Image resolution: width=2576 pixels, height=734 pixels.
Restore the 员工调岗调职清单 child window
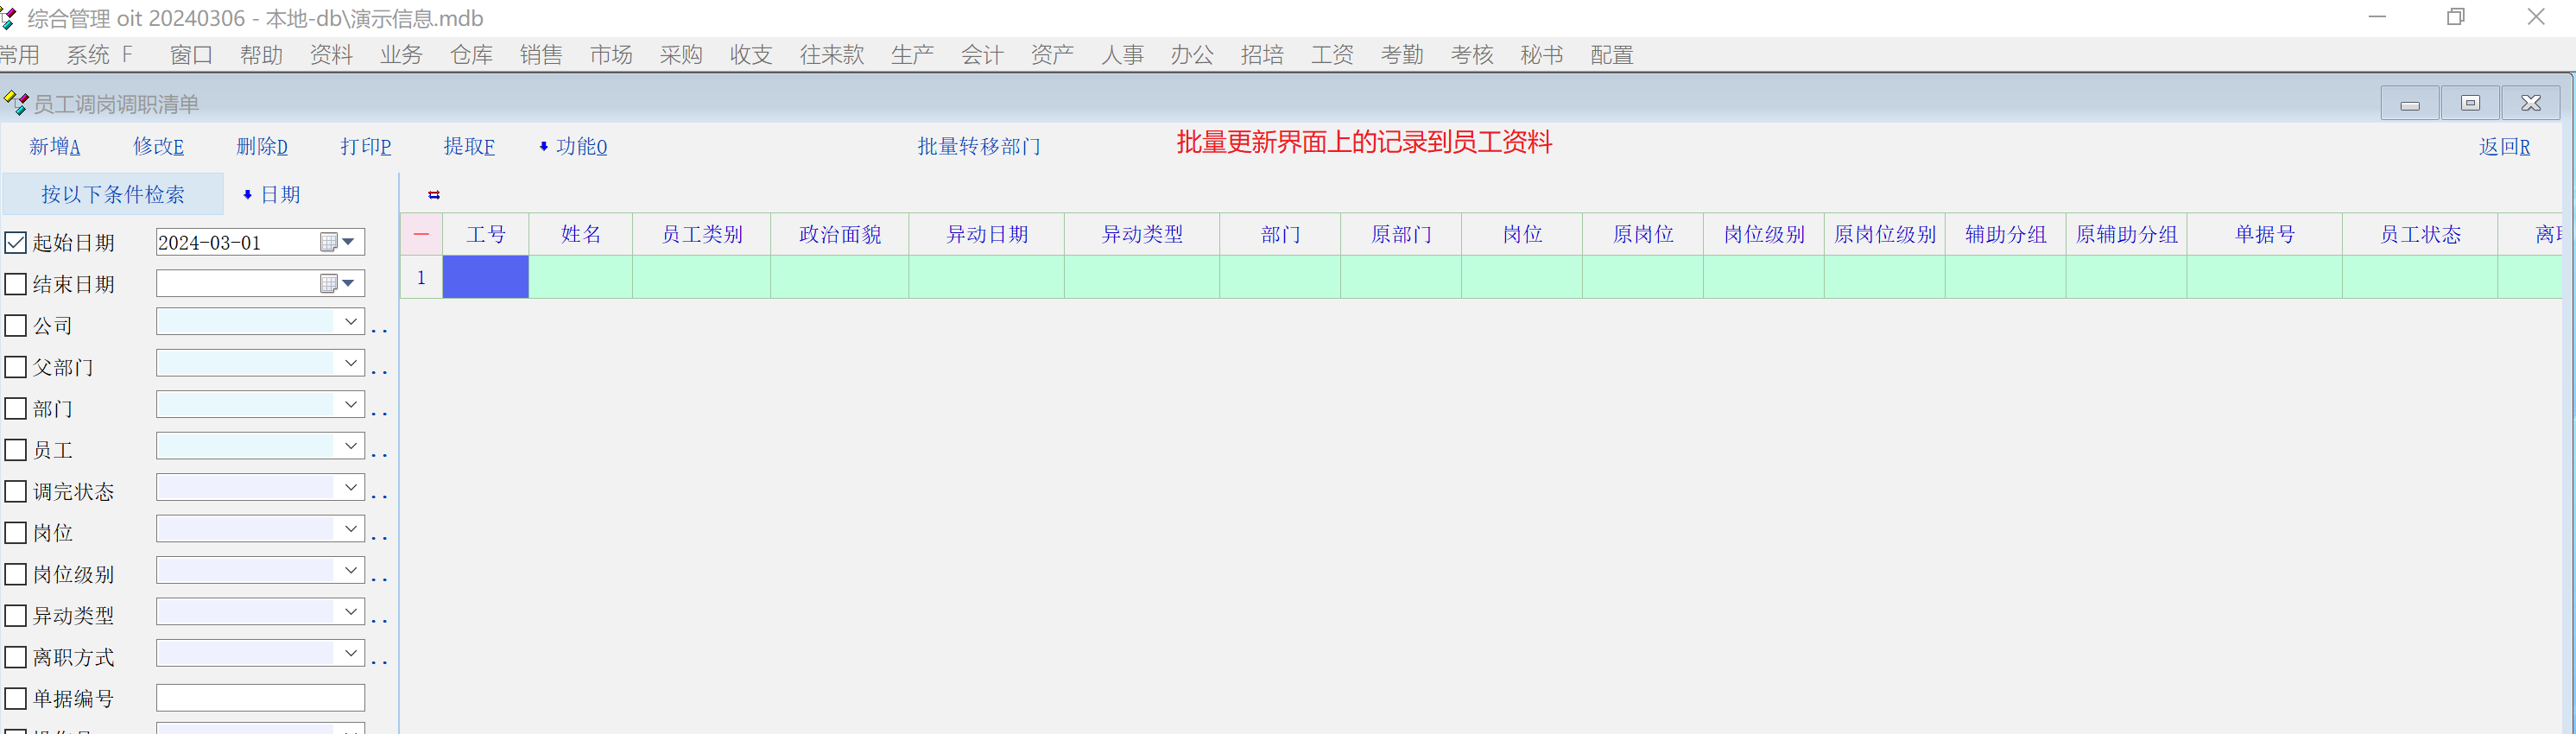point(2470,103)
